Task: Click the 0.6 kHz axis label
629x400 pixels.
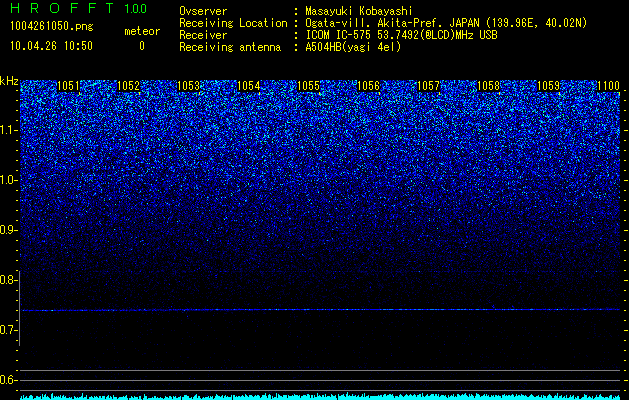Action: click(x=8, y=380)
